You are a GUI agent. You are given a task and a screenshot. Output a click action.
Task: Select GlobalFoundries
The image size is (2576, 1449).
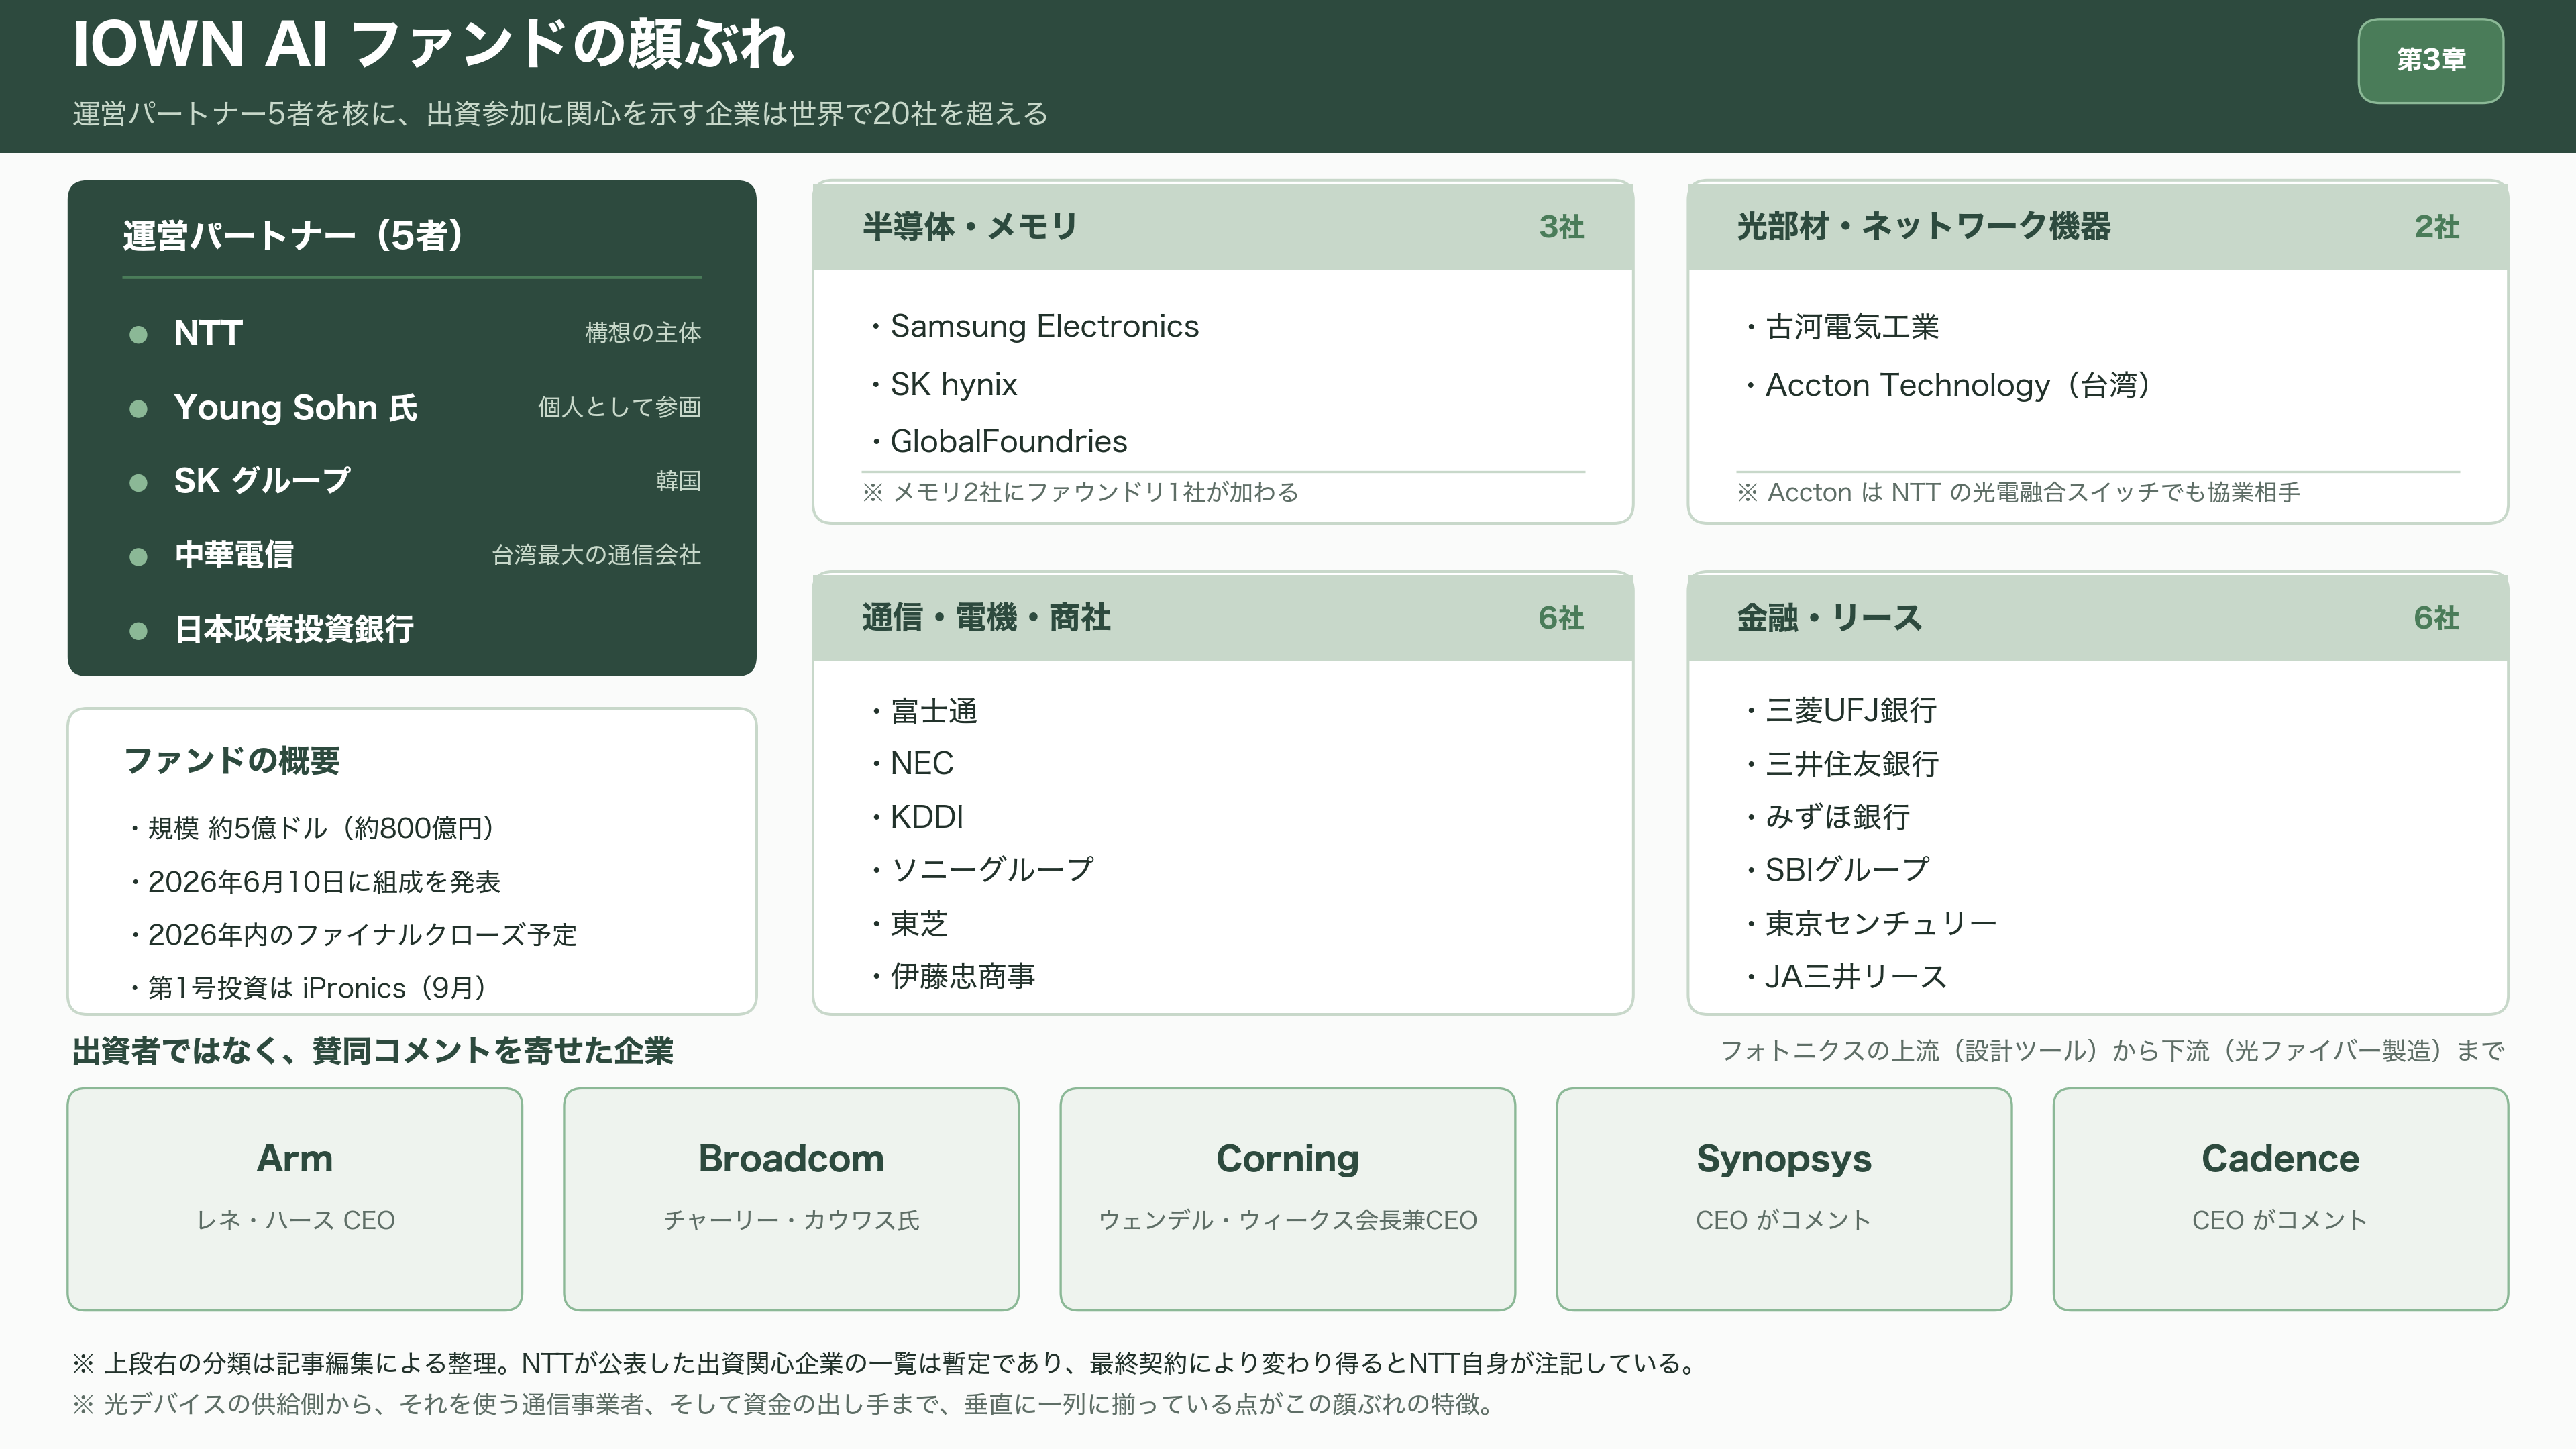tap(1008, 441)
